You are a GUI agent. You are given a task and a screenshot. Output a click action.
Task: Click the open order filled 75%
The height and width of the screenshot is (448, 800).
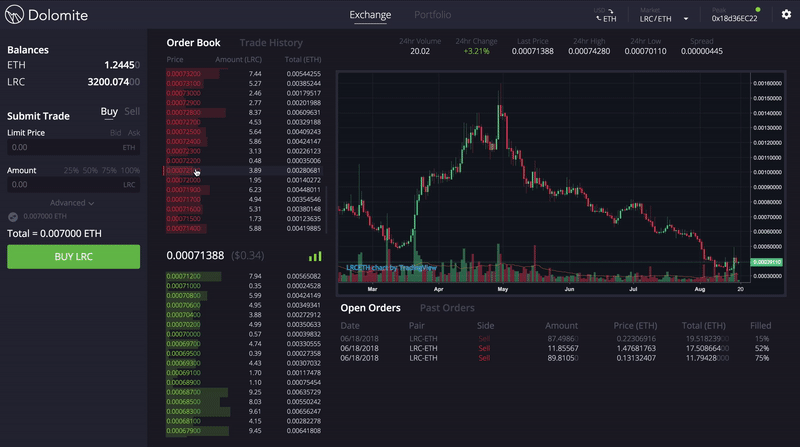pos(556,358)
